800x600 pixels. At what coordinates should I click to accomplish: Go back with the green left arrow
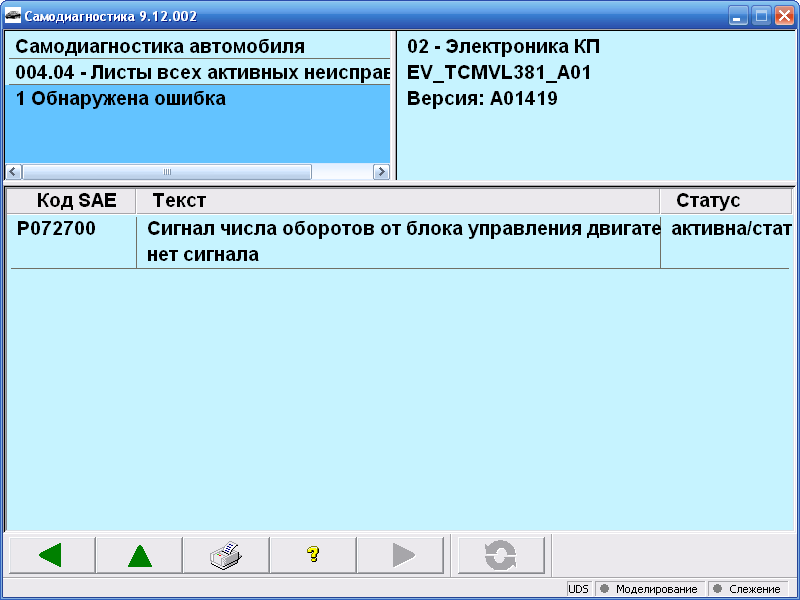tap(52, 555)
